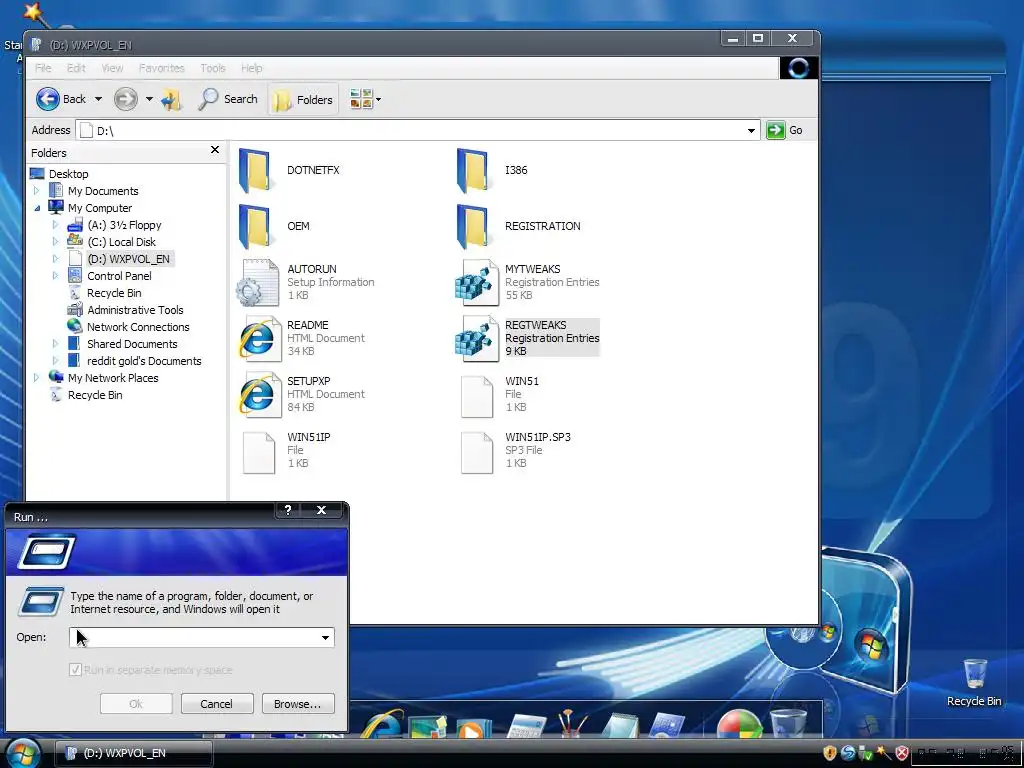Open notepad icon in dock
The width and height of the screenshot is (1024, 768).
pos(620,725)
